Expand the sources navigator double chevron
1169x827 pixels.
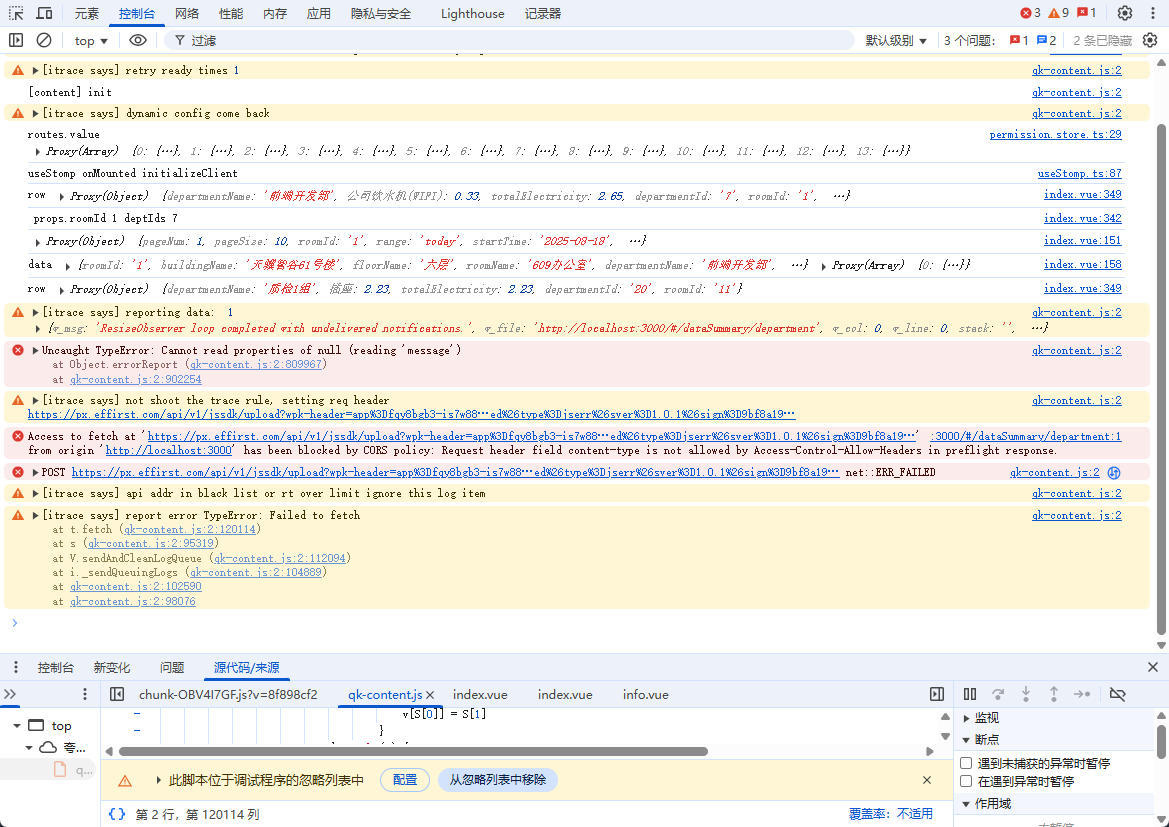point(10,694)
